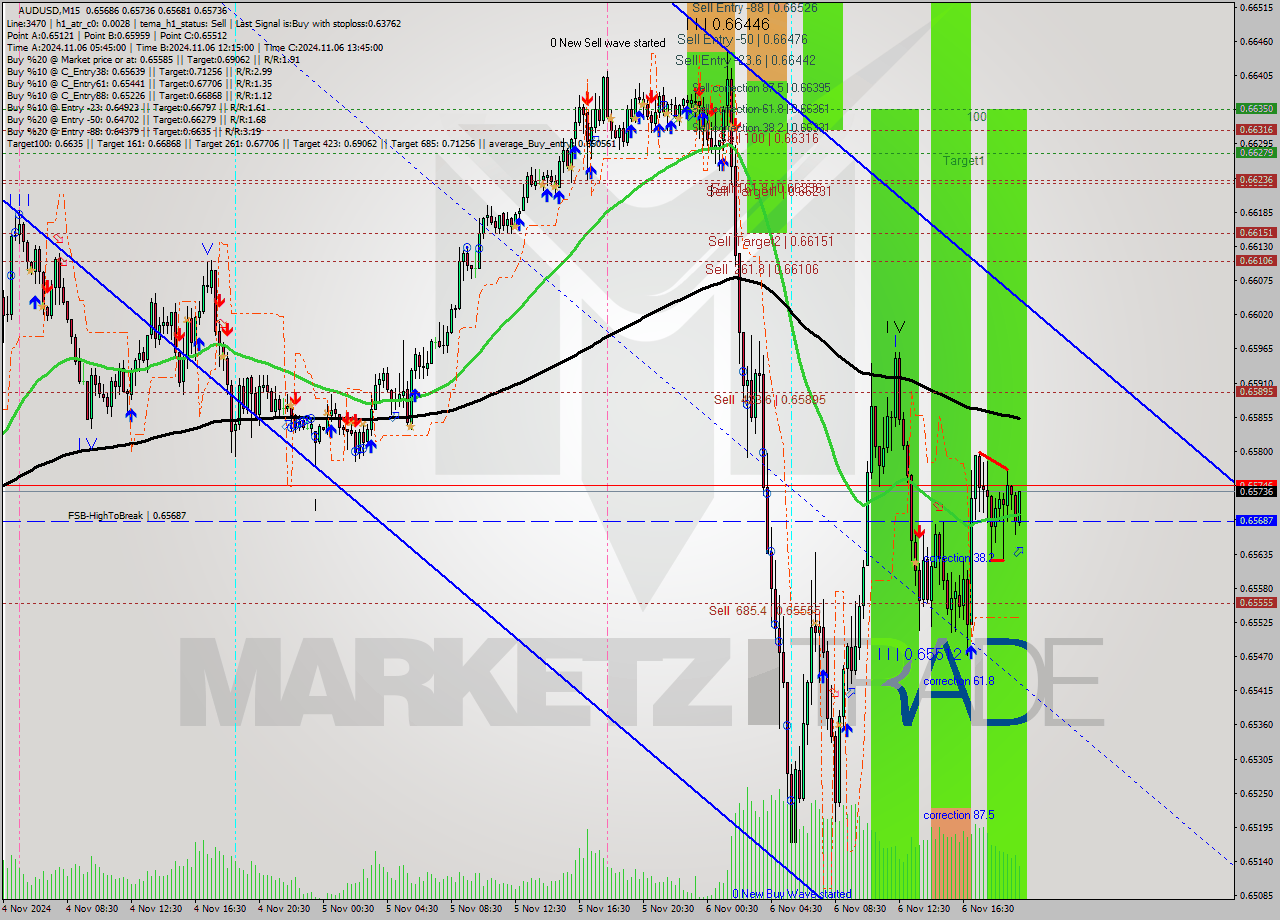The image size is (1280, 920).
Task: Click the 'Sell Target2 | 0.66151' label
Action: pyautogui.click(x=770, y=241)
